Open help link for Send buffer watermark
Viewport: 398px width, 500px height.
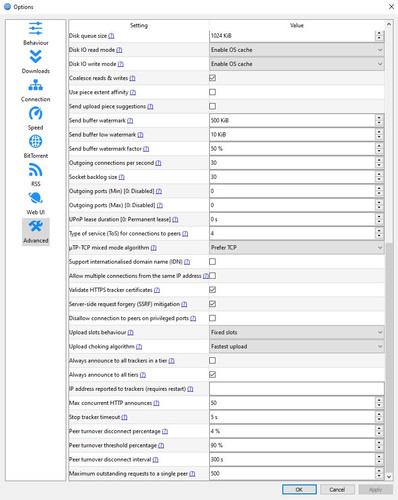(130, 121)
